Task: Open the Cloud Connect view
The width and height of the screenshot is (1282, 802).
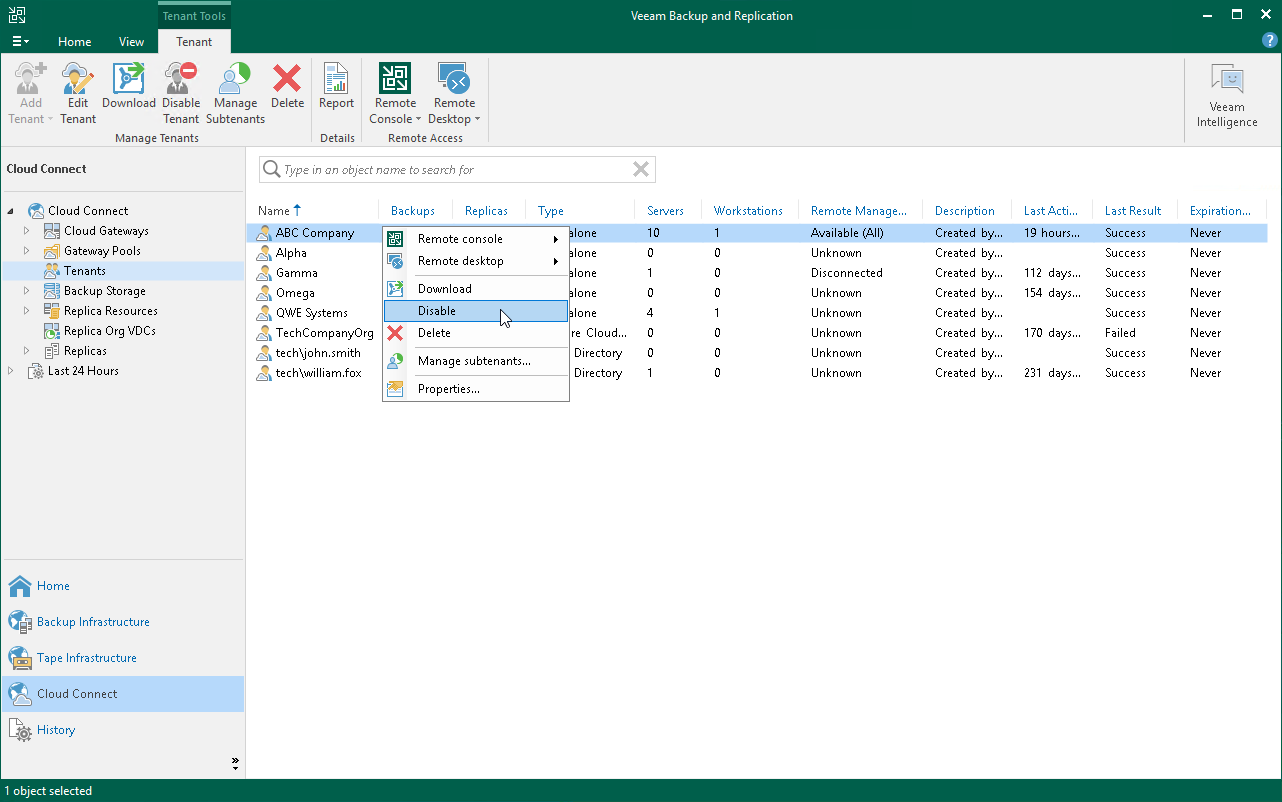Action: tap(122, 694)
